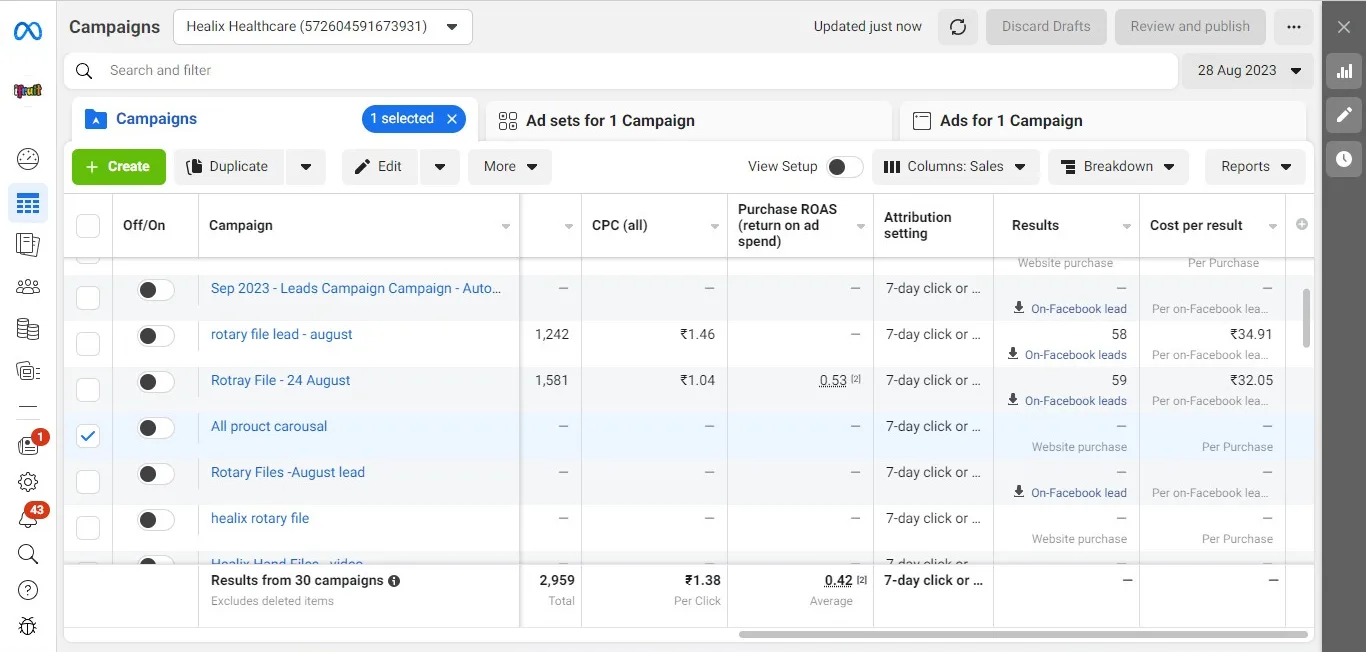Open the Account overview gauge icon
The width and height of the screenshot is (1366, 652).
(x=28, y=158)
